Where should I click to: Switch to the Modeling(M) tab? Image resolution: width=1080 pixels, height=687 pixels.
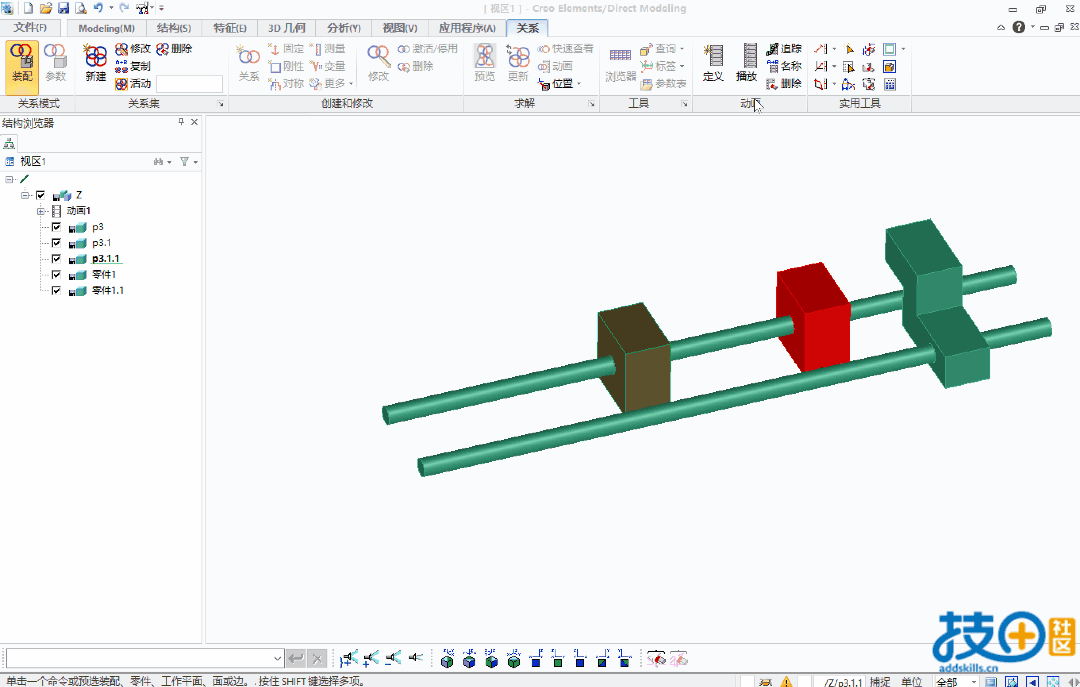click(x=106, y=28)
